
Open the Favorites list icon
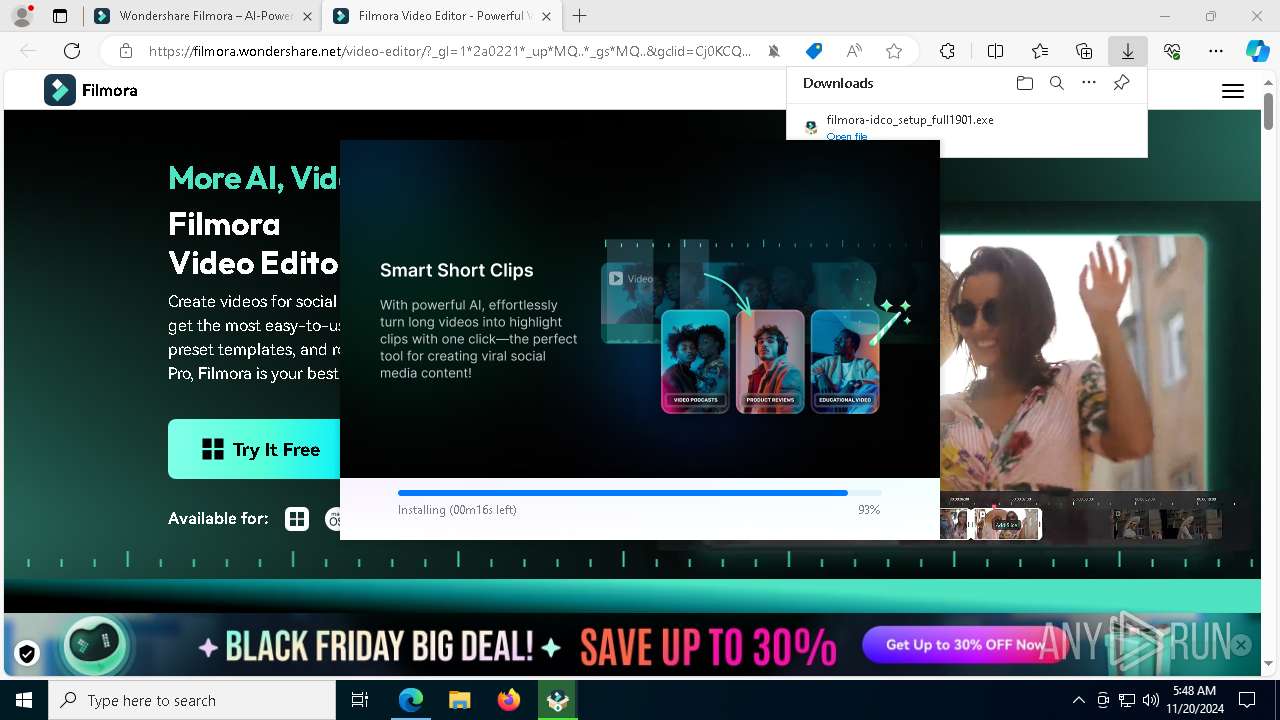point(1040,51)
